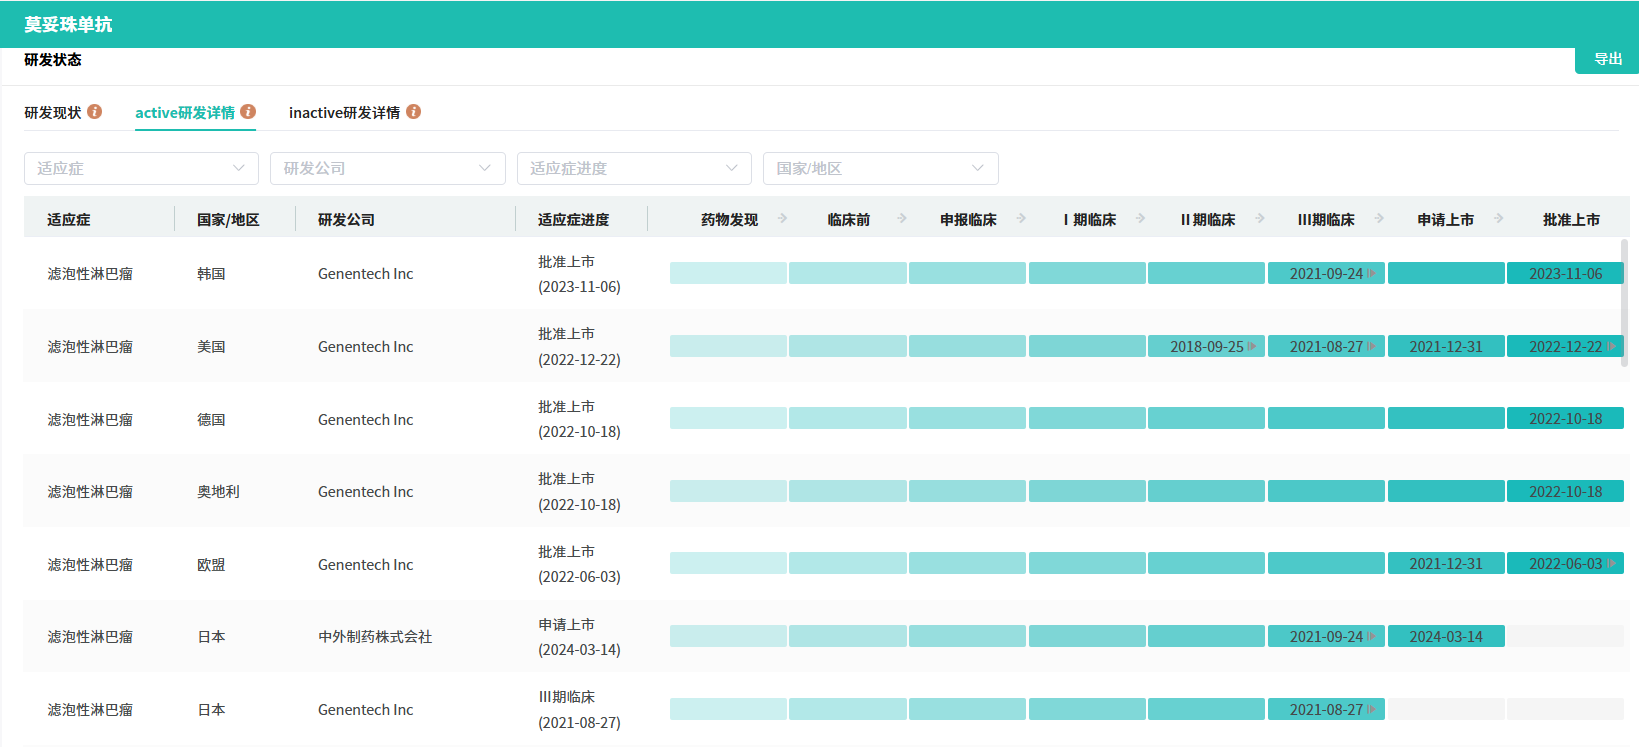The width and height of the screenshot is (1639, 747).
Task: Click the info icon beside 研发现状
Action: (95, 112)
